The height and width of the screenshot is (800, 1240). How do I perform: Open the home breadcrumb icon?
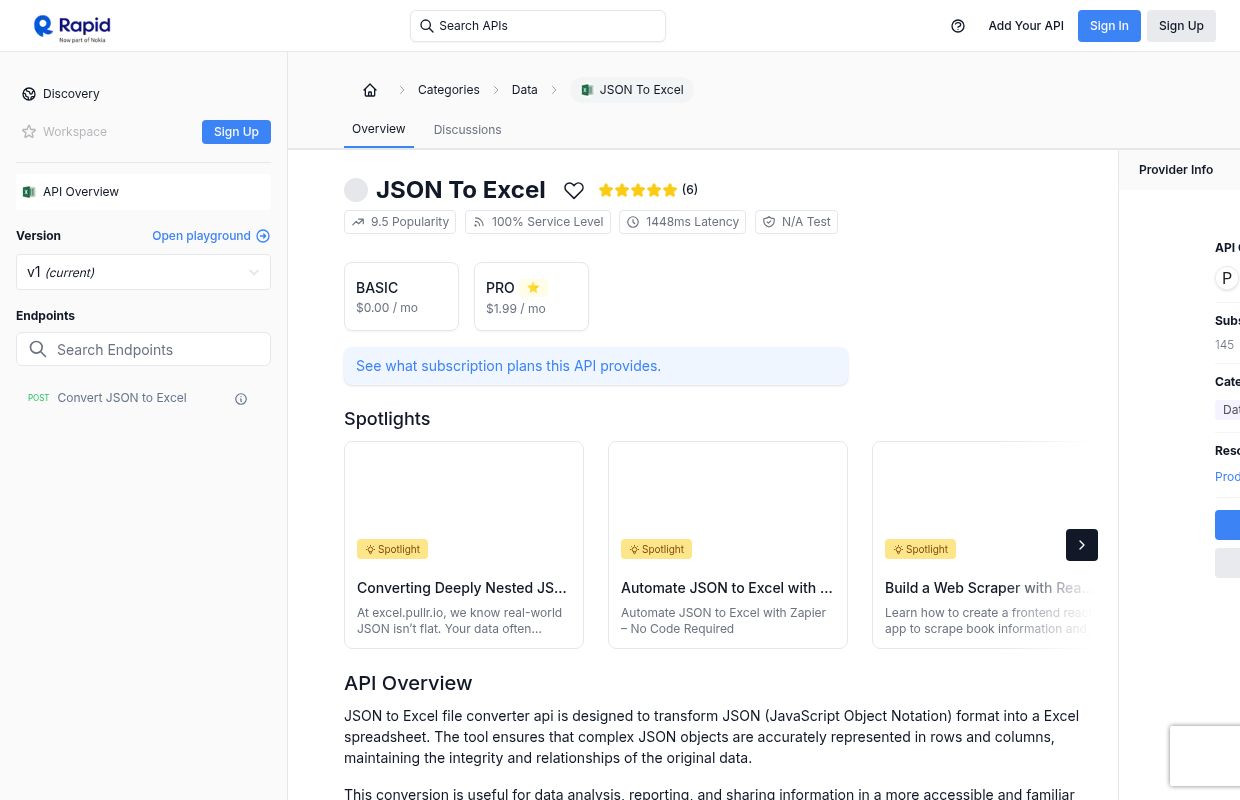pyautogui.click(x=370, y=90)
